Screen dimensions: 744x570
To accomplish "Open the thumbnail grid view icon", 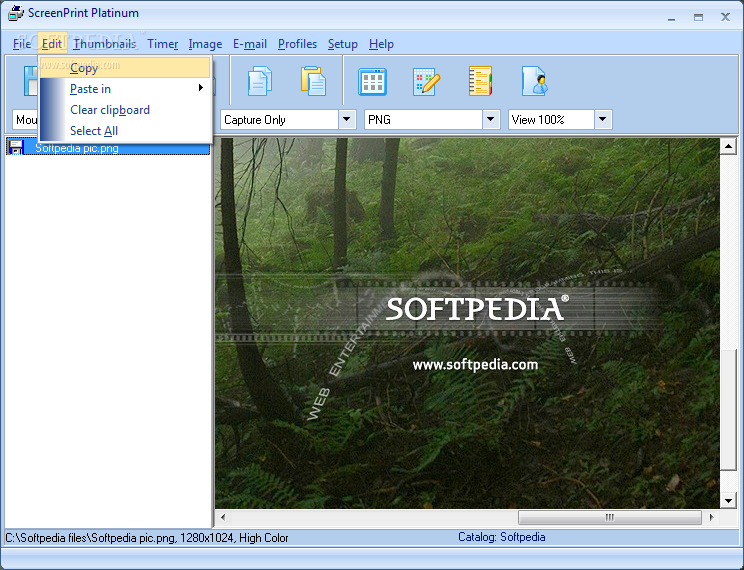I will (x=372, y=82).
